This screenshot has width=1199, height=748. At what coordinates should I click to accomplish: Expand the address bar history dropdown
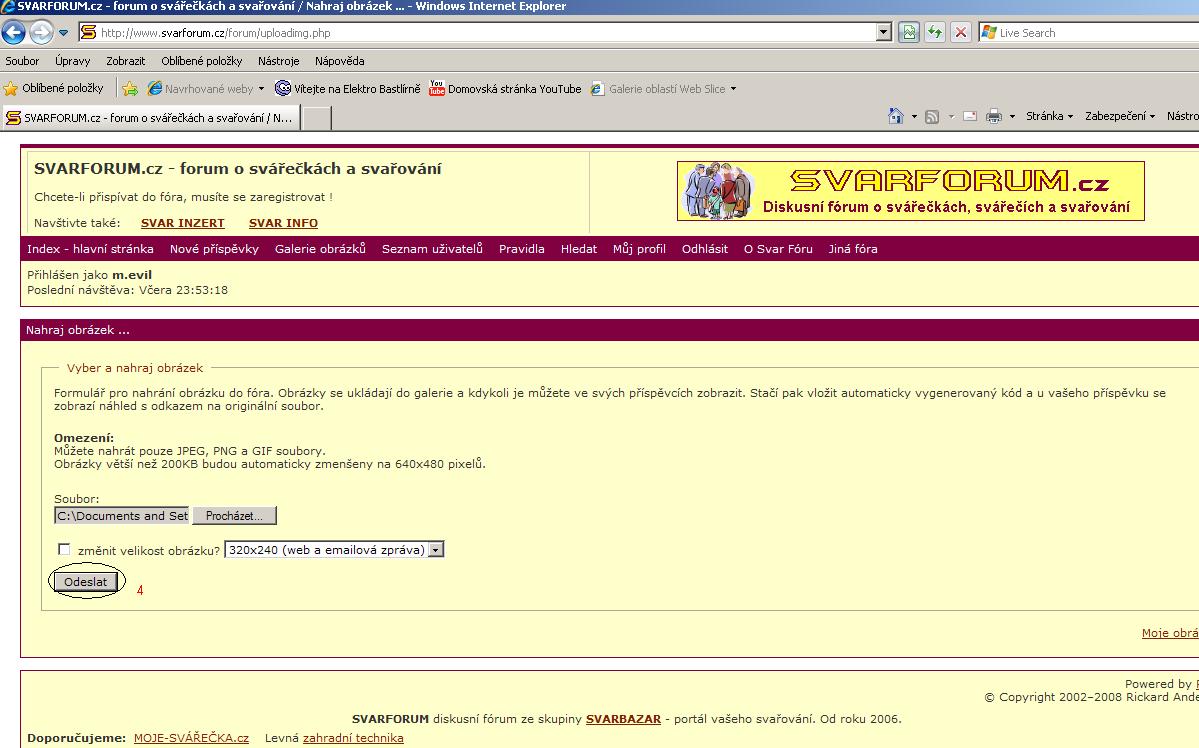(x=884, y=32)
